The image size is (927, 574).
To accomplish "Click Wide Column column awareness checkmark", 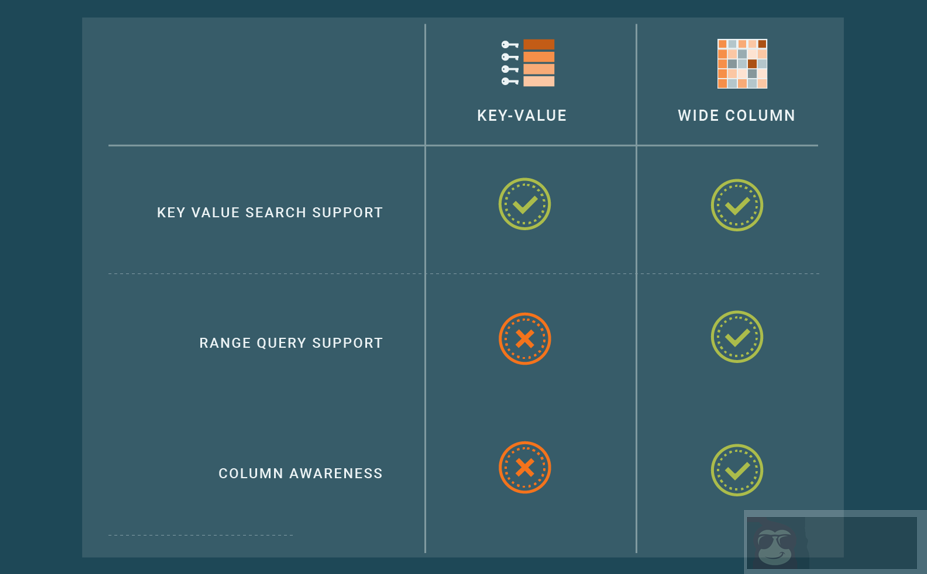I will tap(737, 470).
